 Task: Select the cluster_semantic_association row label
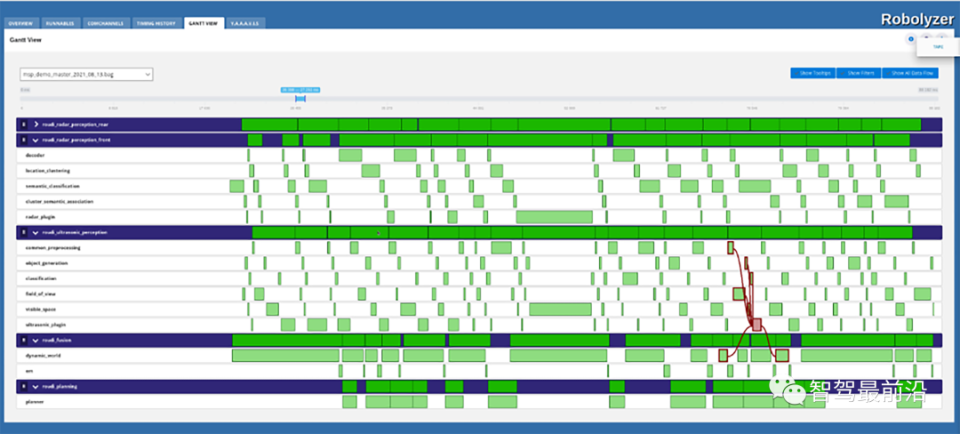59,201
